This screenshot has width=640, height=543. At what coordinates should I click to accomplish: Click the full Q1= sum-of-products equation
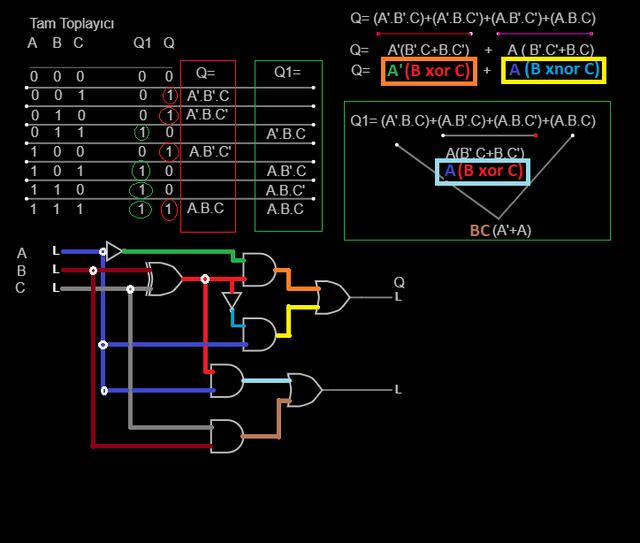(473, 121)
